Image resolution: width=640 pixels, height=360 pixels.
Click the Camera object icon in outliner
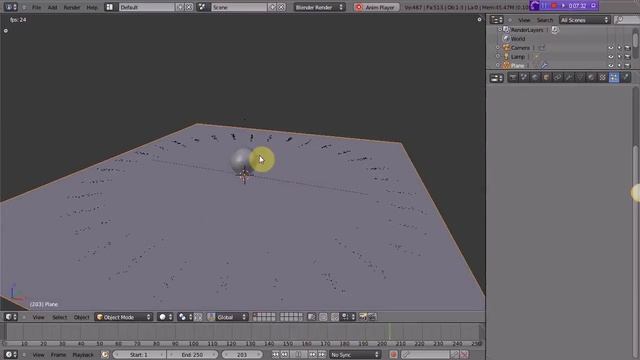[x=507, y=48]
